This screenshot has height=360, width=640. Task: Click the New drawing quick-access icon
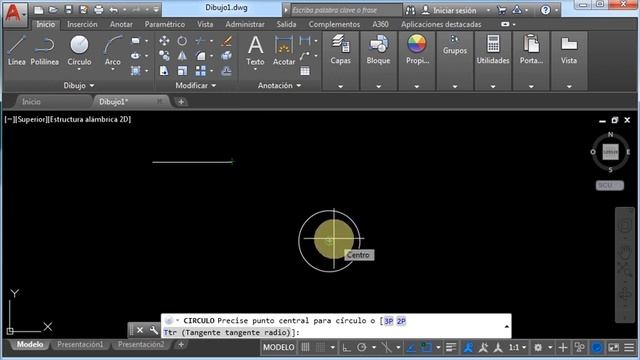pyautogui.click(x=38, y=10)
